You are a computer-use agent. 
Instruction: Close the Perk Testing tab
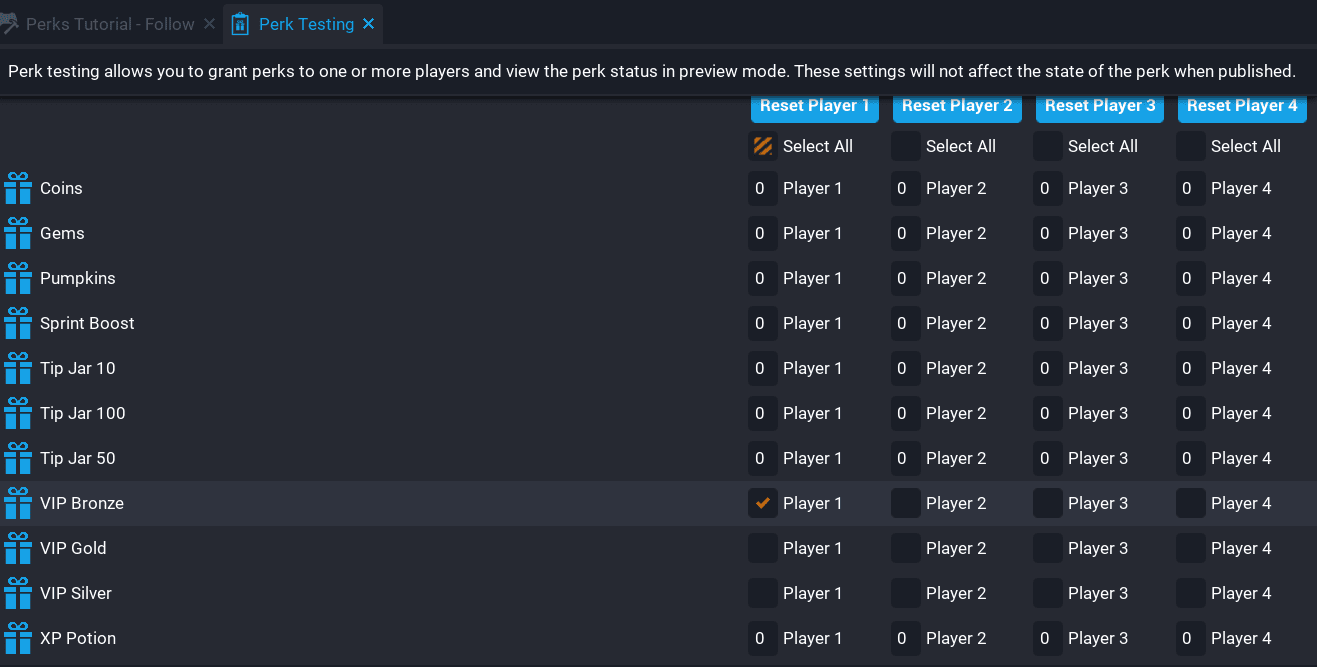(x=368, y=24)
